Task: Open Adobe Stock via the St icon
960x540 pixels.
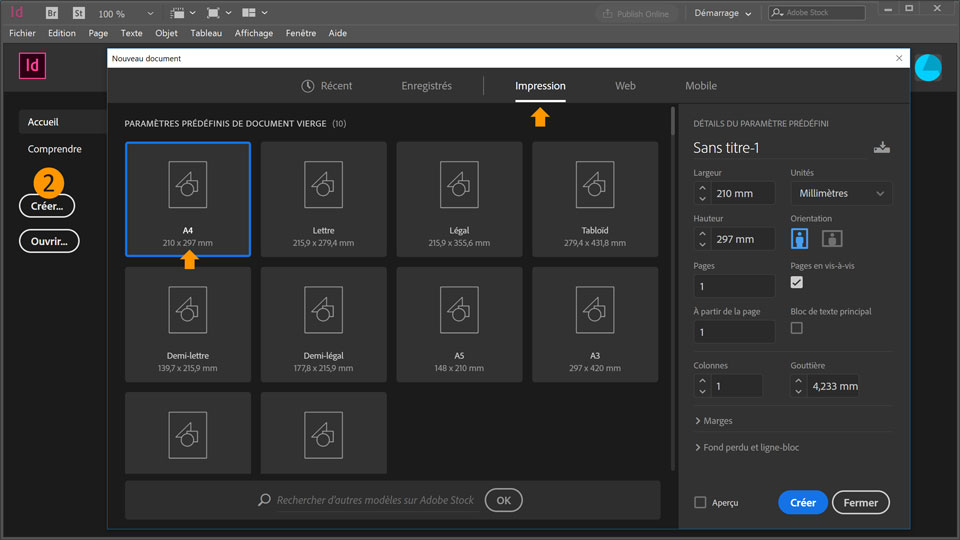Action: tap(78, 13)
